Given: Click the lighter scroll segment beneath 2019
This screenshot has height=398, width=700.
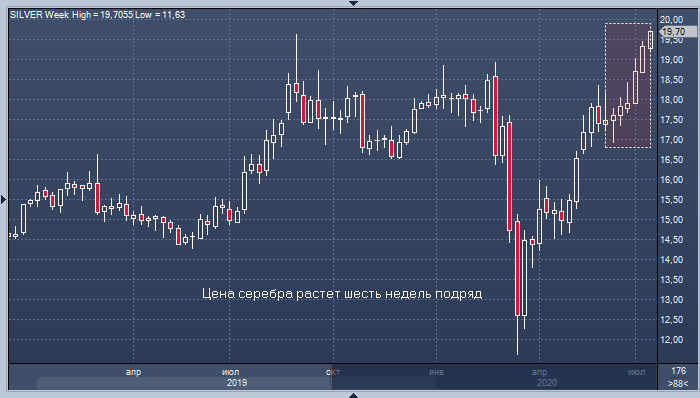Looking at the screenshot, I should (x=184, y=383).
